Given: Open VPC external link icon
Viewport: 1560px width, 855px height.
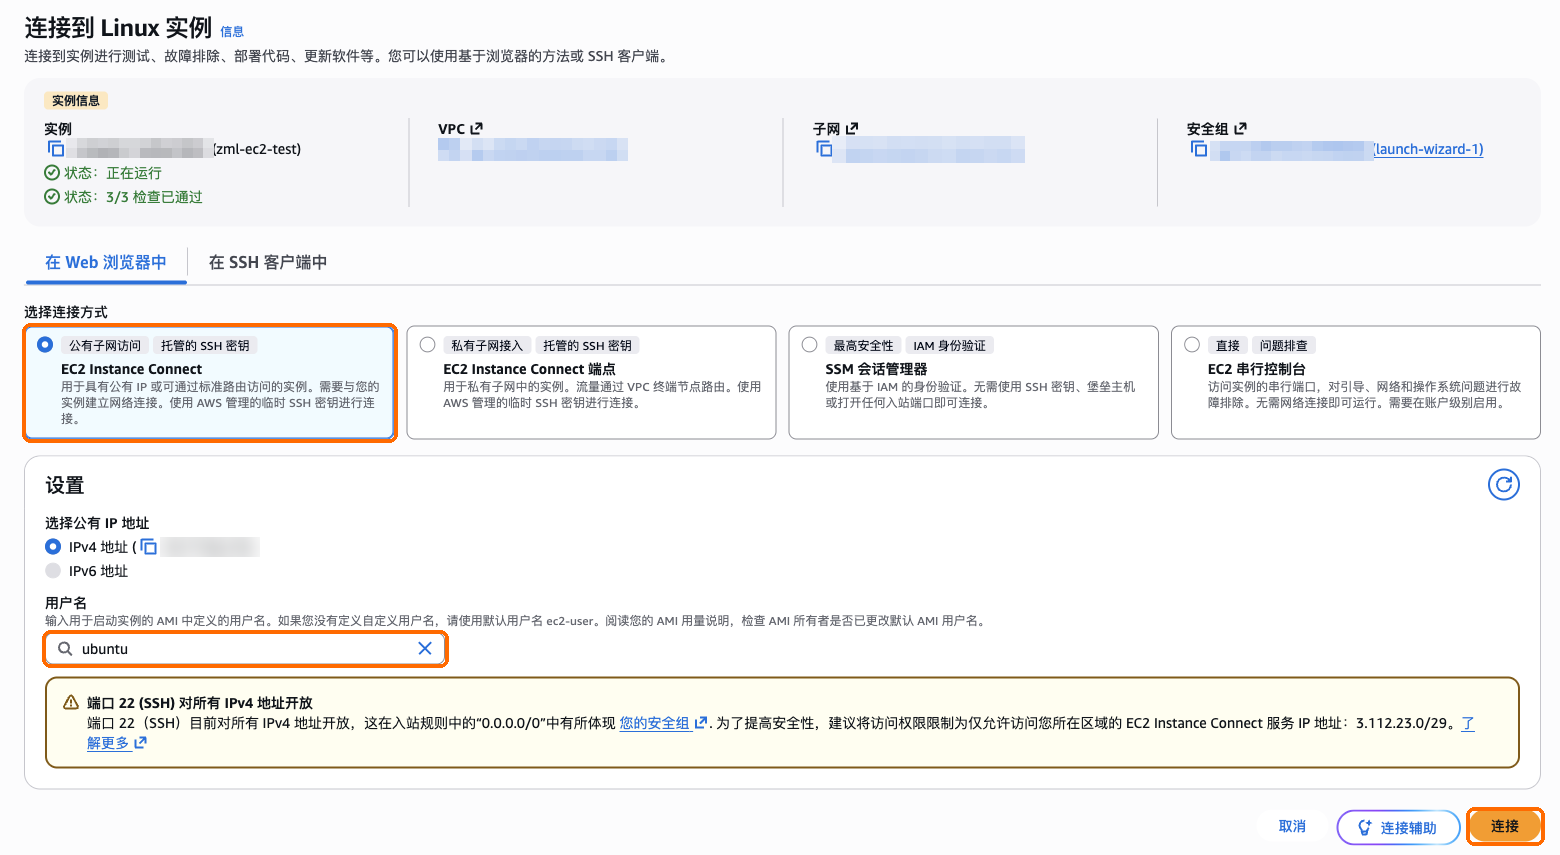Looking at the screenshot, I should click(x=477, y=128).
